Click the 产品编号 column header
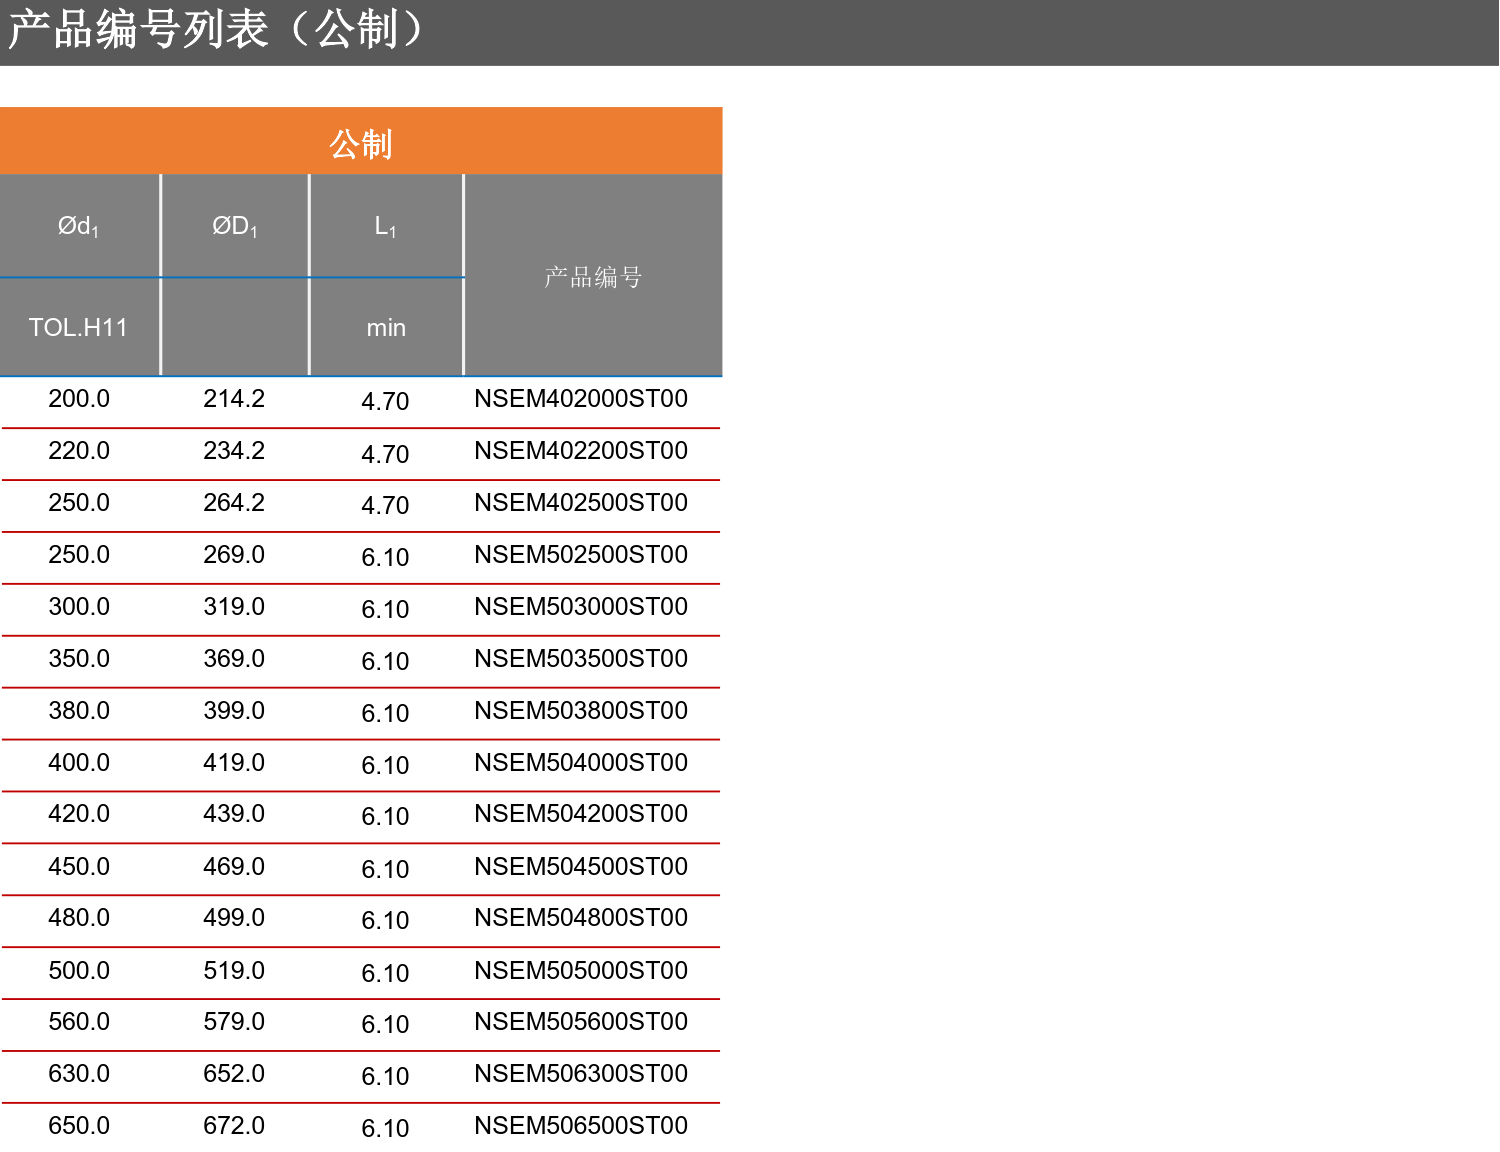This screenshot has width=1500, height=1152. [x=593, y=277]
